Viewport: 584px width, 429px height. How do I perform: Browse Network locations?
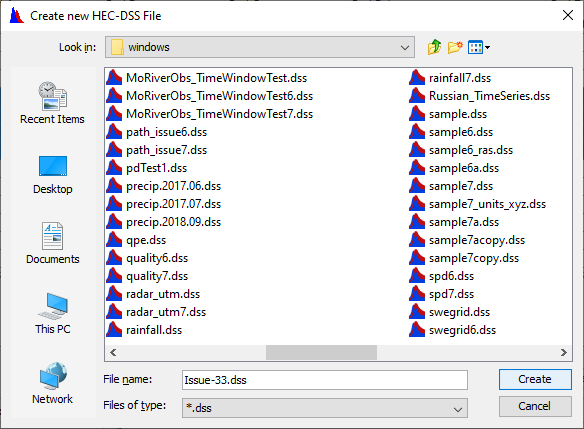tap(53, 383)
